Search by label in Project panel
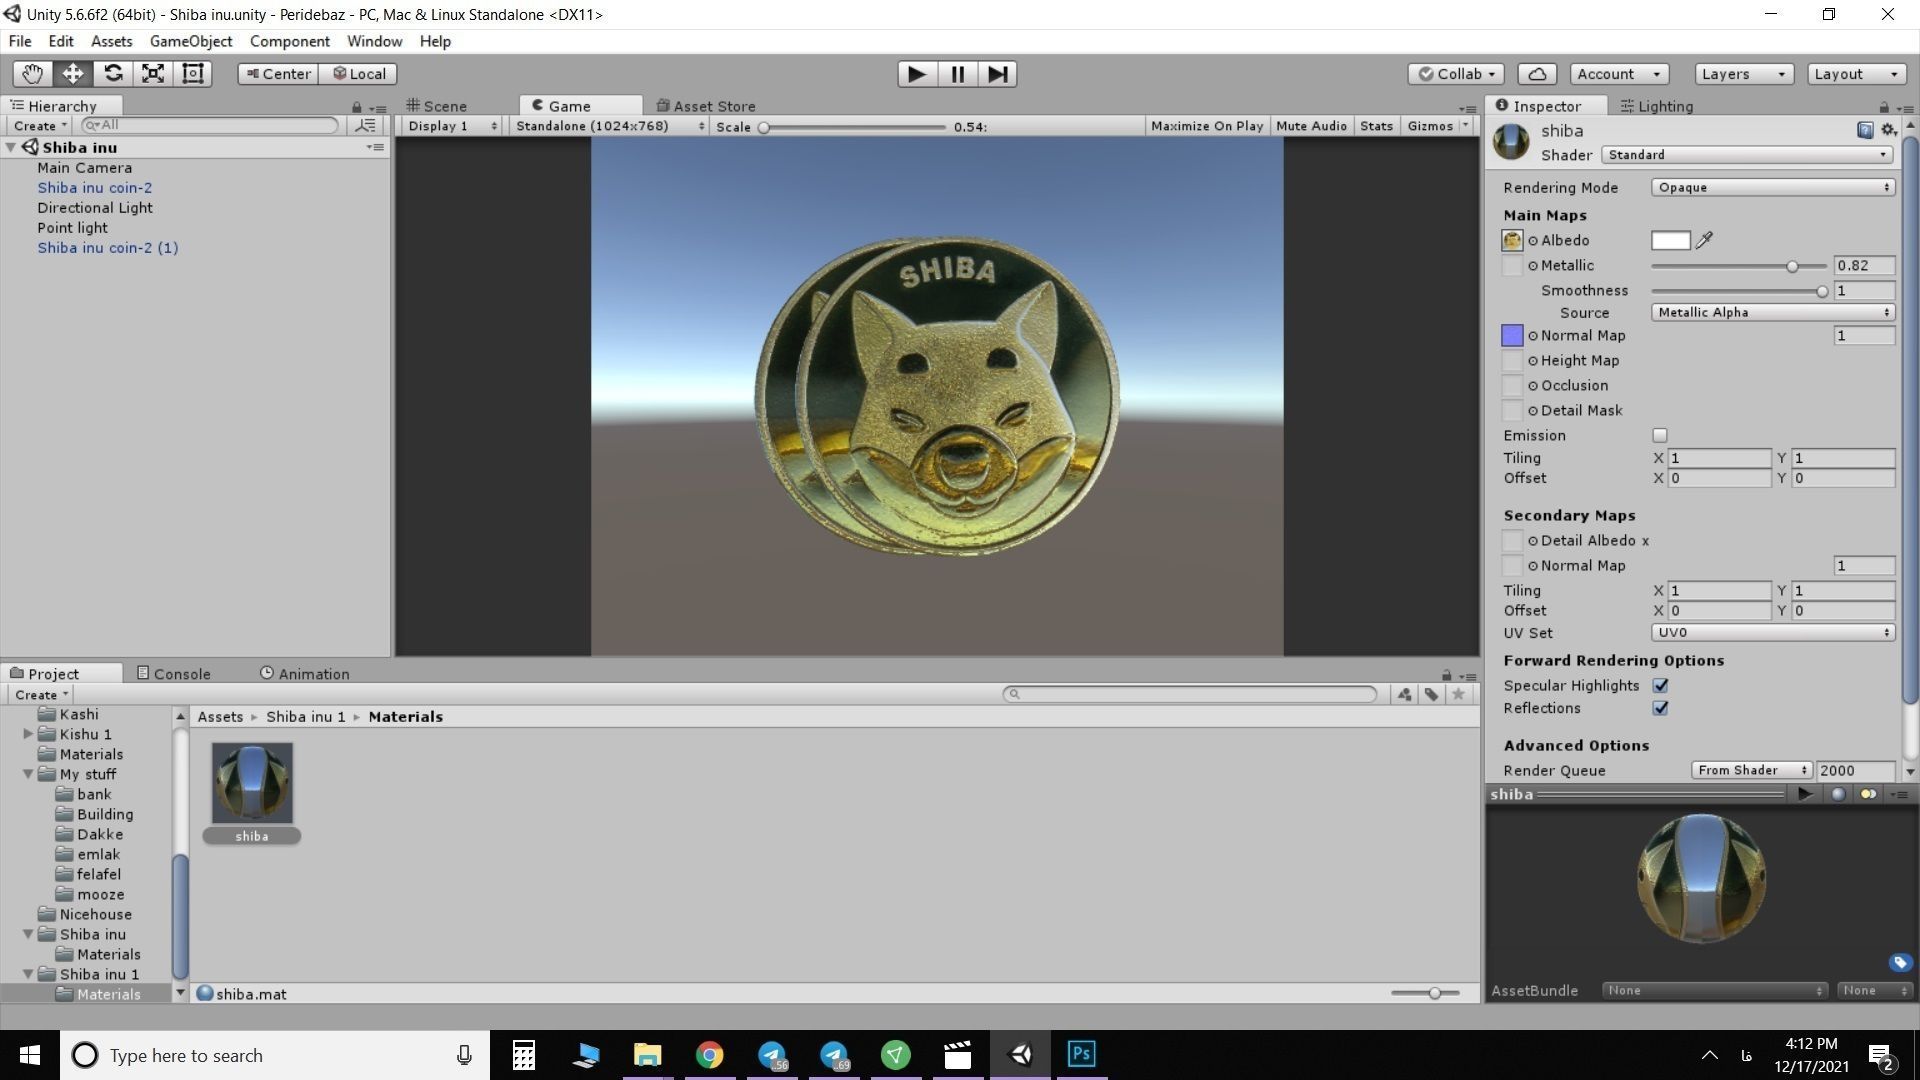 (1432, 694)
